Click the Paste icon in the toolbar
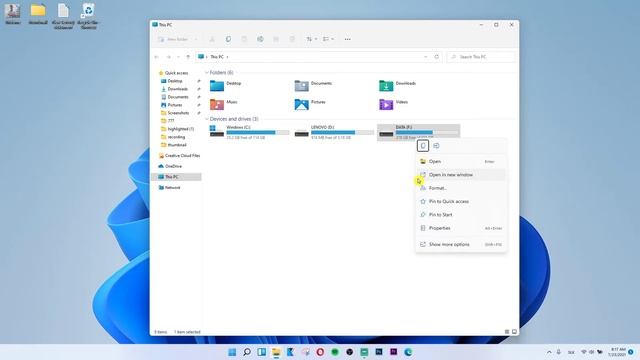The image size is (640, 360). coord(244,39)
